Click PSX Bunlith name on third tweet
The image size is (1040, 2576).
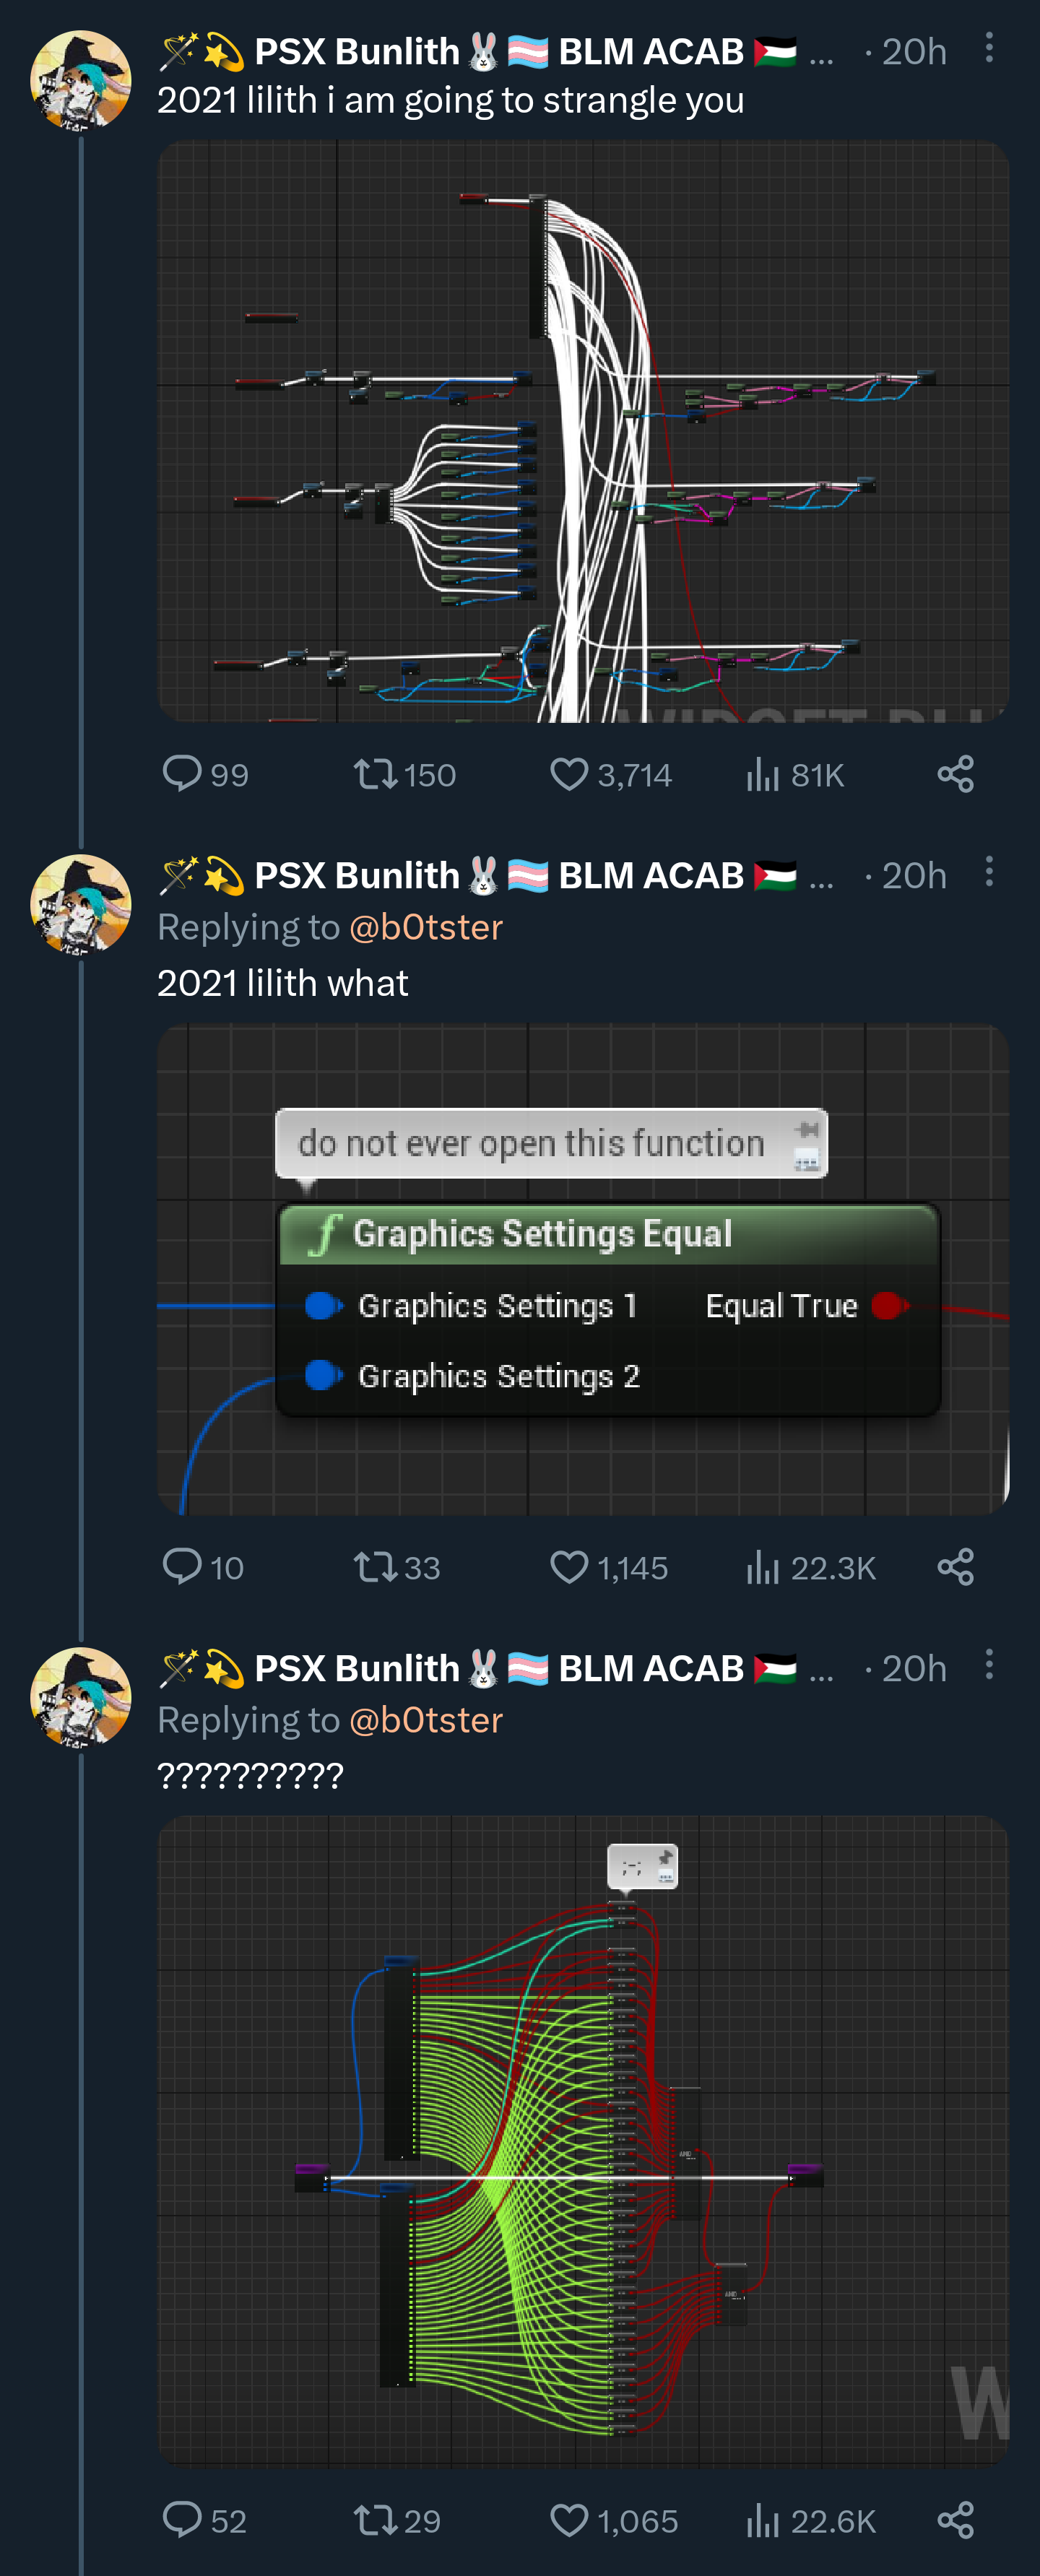[356, 1668]
